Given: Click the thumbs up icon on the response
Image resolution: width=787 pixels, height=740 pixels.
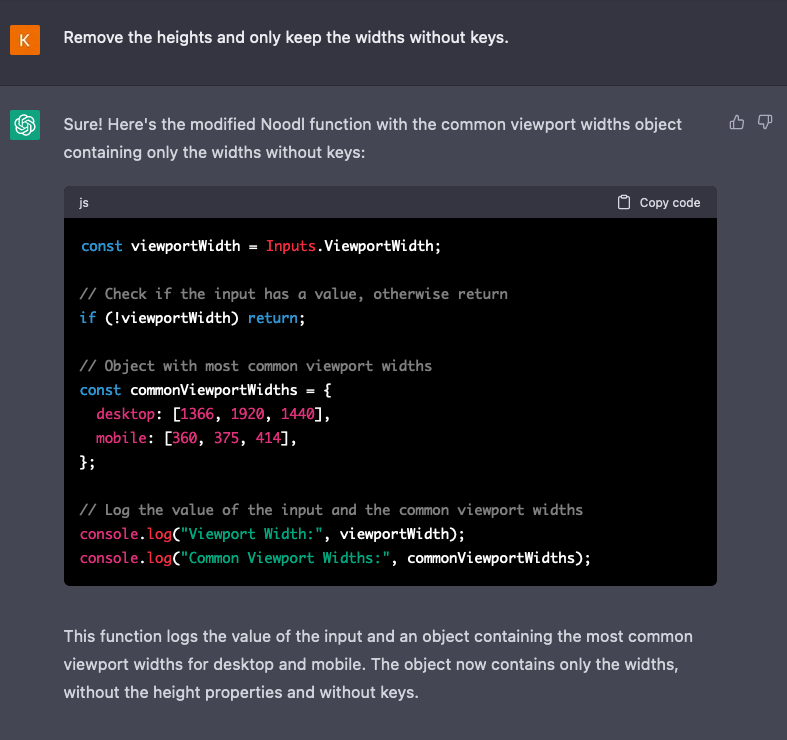Looking at the screenshot, I should click(x=737, y=122).
